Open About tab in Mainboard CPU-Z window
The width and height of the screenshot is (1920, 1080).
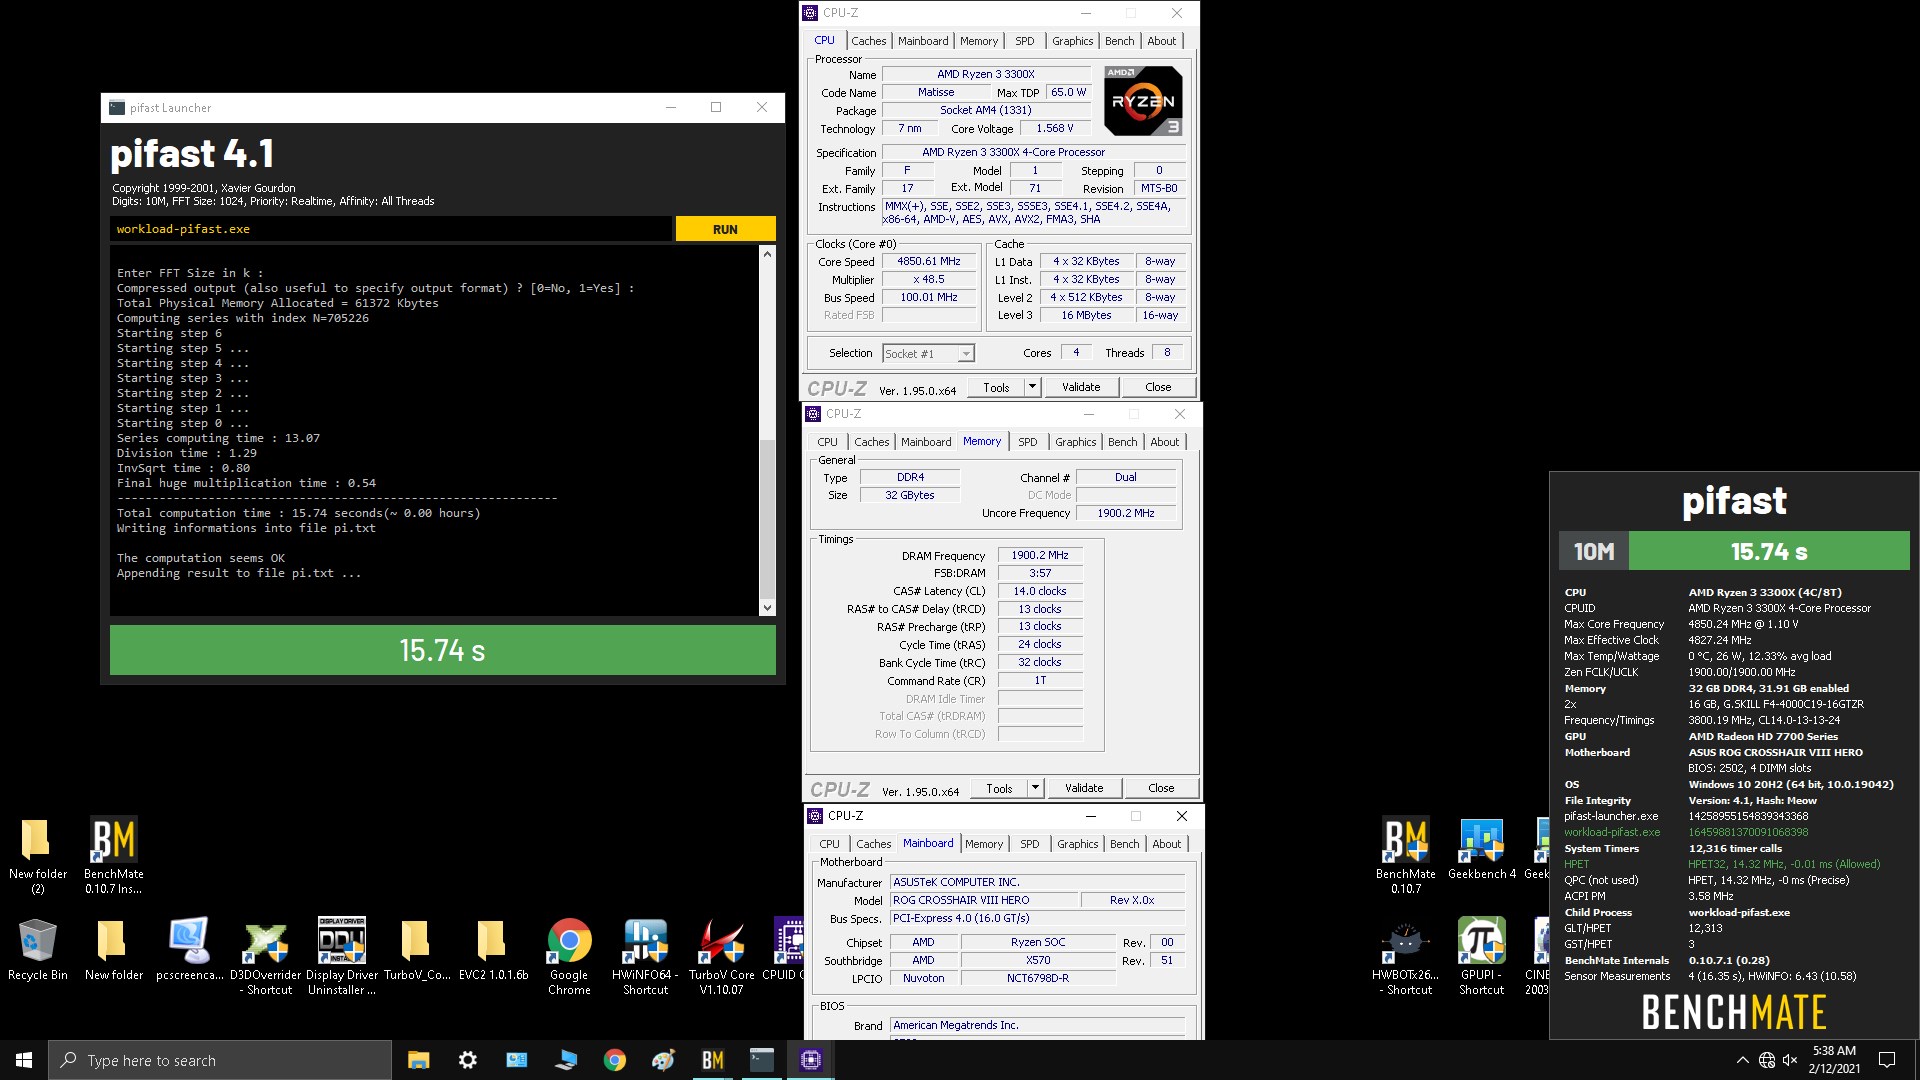click(x=1166, y=844)
